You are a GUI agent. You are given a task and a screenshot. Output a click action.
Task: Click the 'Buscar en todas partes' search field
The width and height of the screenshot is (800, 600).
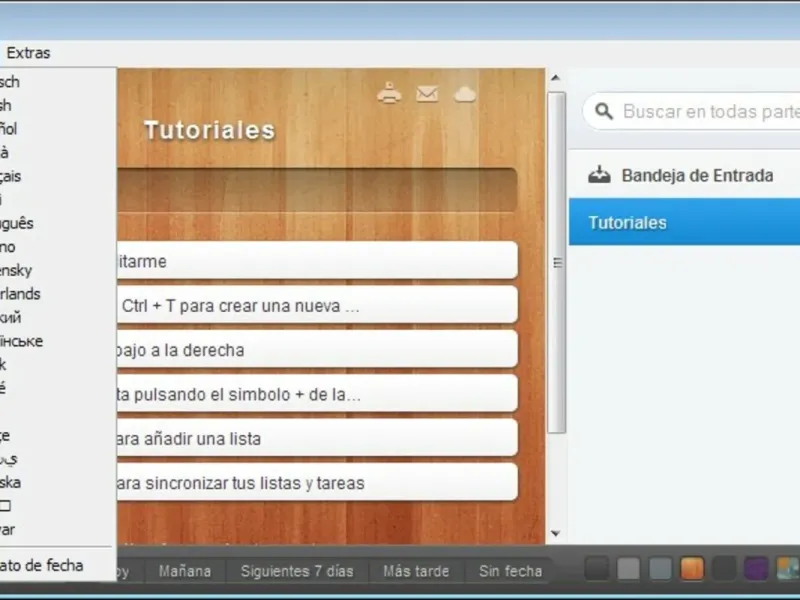coord(691,111)
